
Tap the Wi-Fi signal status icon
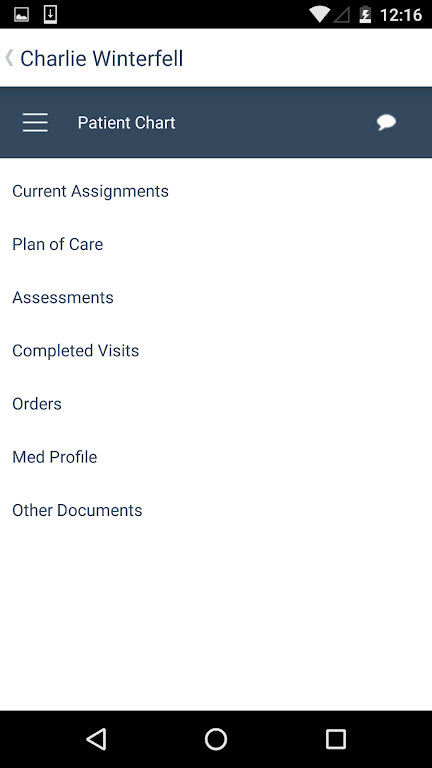point(319,15)
